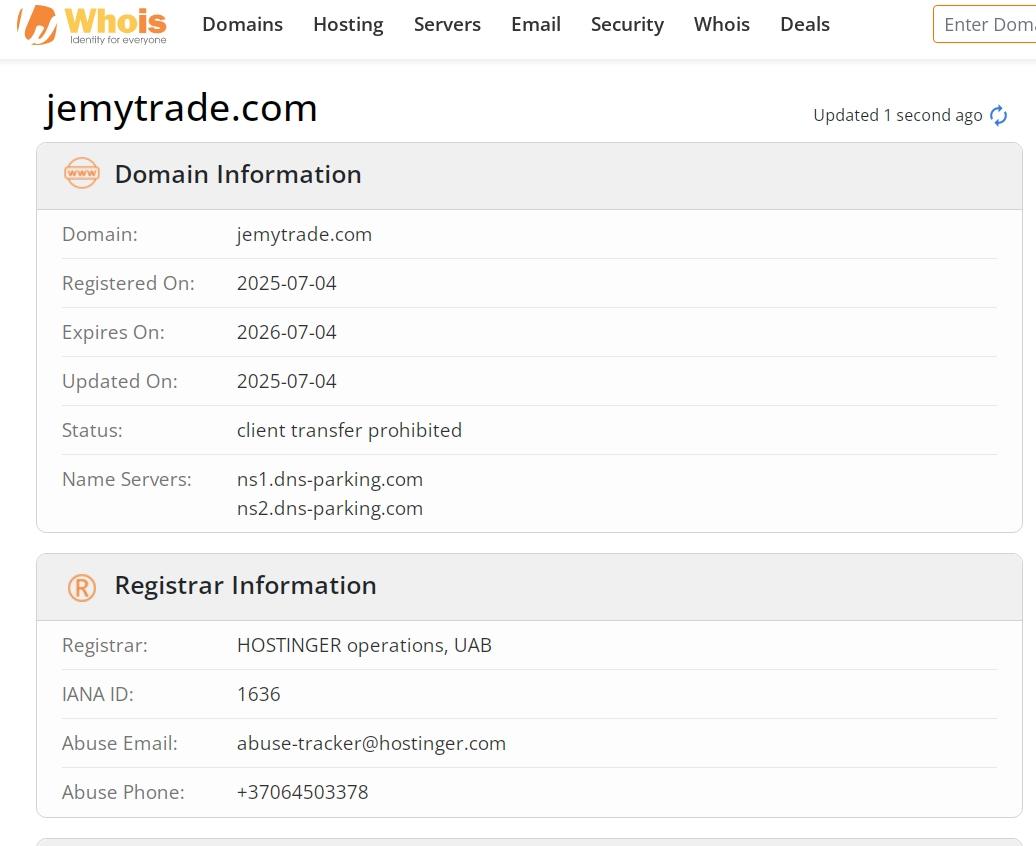The width and height of the screenshot is (1036, 846).
Task: Click the Registered On: label
Action: pyautogui.click(x=128, y=283)
